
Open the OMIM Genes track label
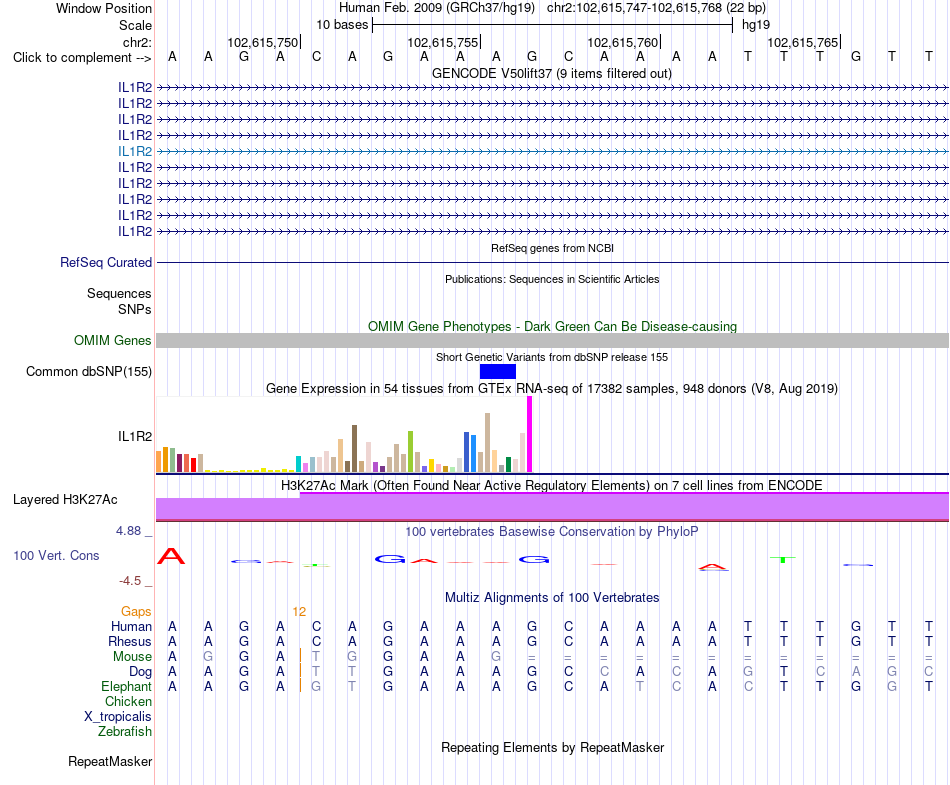113,340
